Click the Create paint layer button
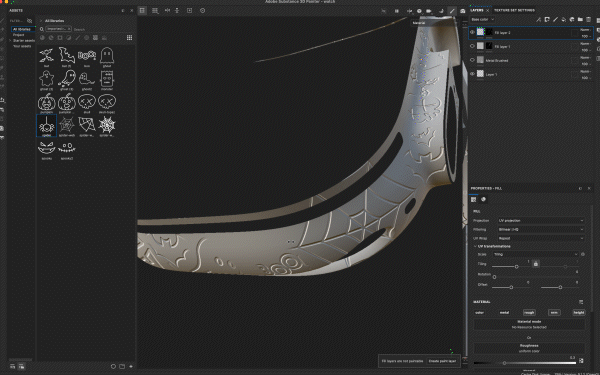 (x=442, y=361)
